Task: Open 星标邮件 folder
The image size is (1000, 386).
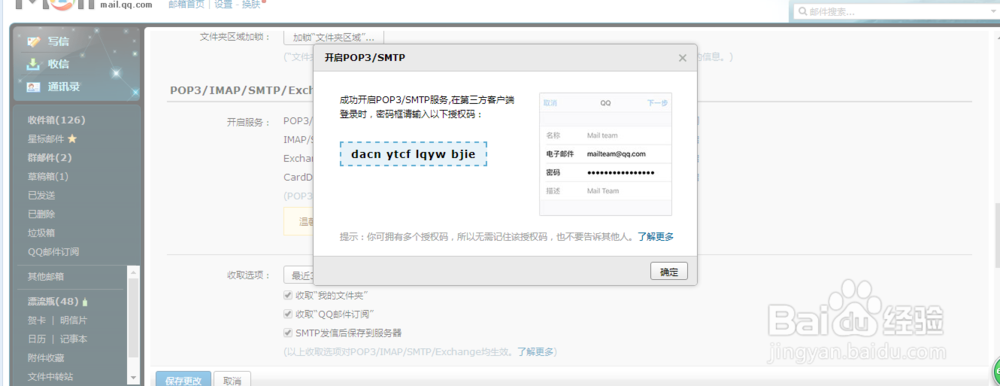Action: (47, 138)
